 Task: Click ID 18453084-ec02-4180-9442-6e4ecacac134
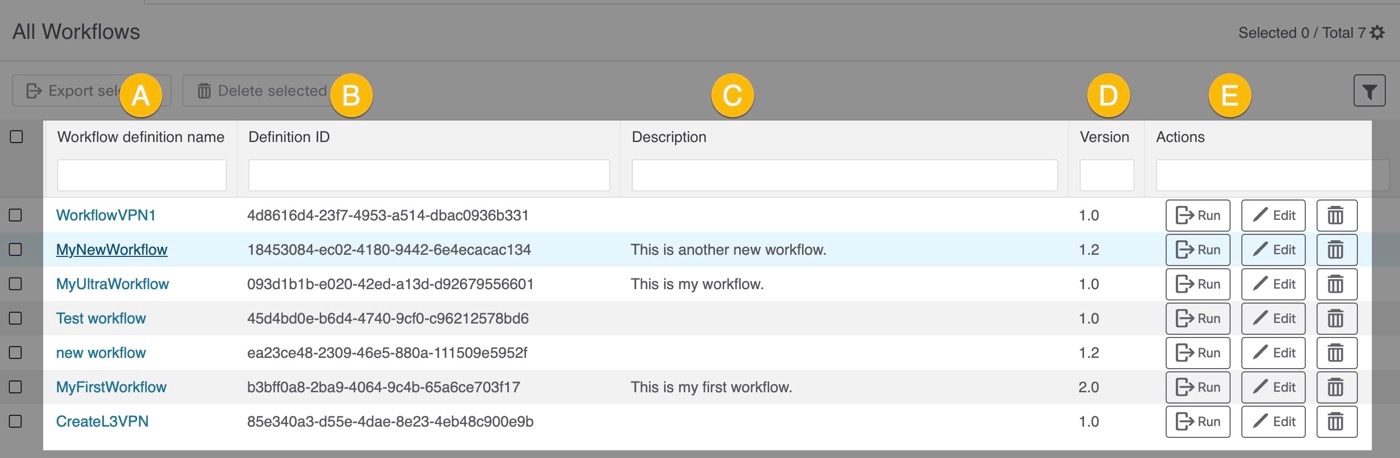point(389,249)
